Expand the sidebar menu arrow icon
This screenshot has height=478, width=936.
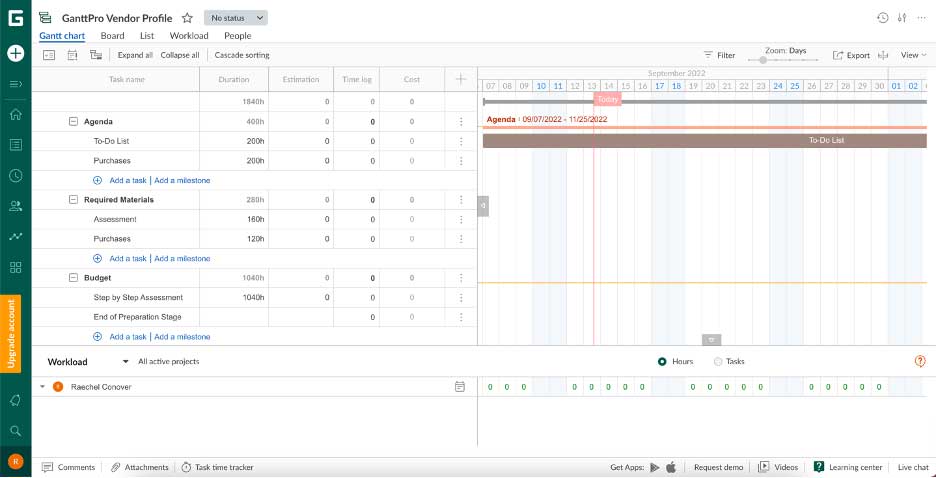click(x=16, y=84)
